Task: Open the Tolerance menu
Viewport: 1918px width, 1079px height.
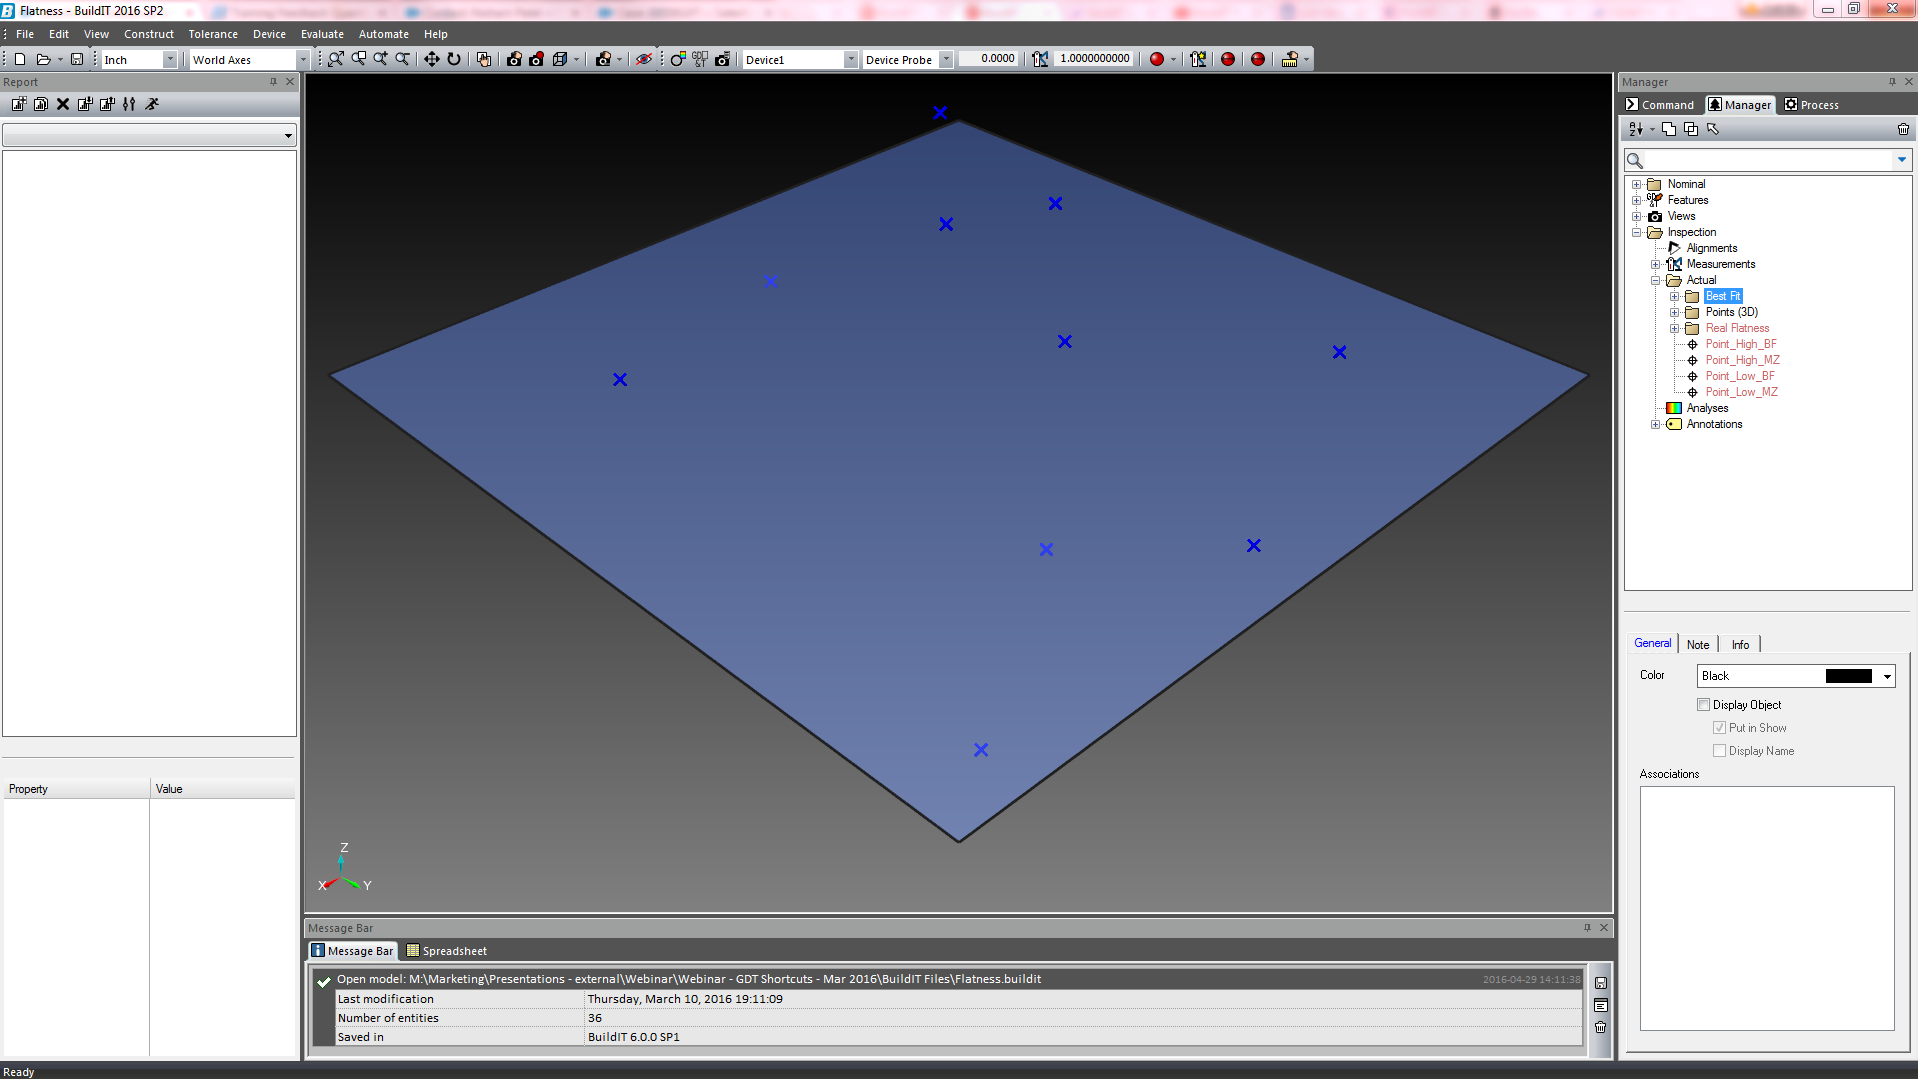Action: (213, 34)
